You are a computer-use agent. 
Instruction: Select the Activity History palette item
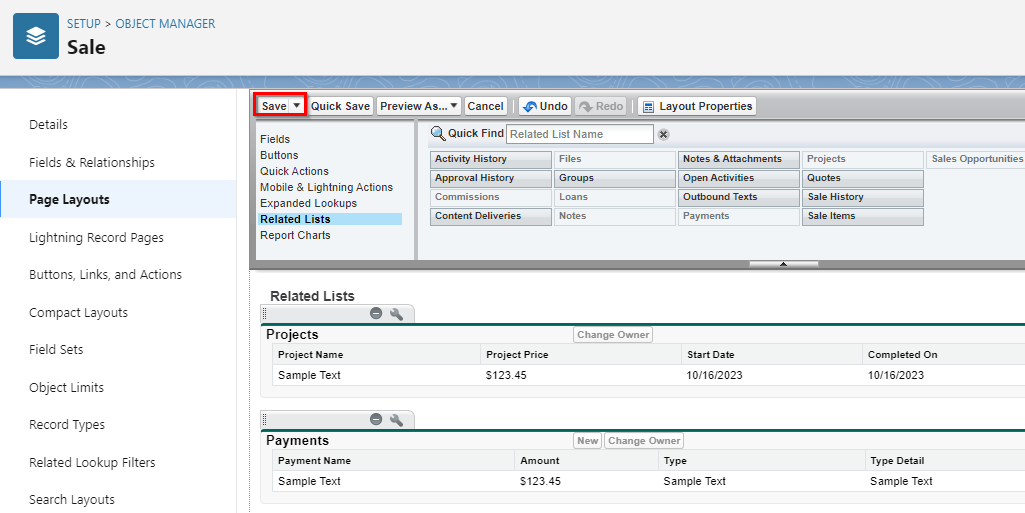pos(490,159)
